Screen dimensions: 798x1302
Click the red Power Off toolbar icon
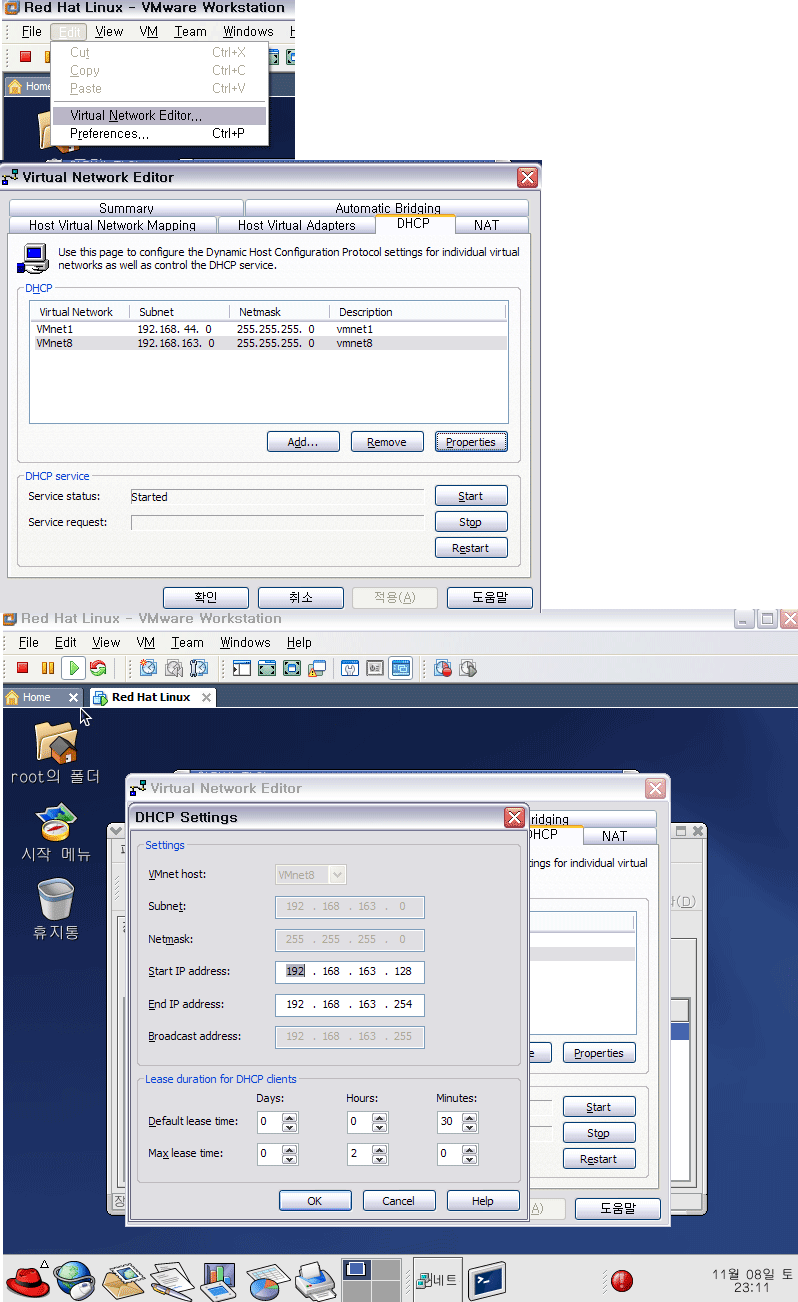click(x=23, y=668)
